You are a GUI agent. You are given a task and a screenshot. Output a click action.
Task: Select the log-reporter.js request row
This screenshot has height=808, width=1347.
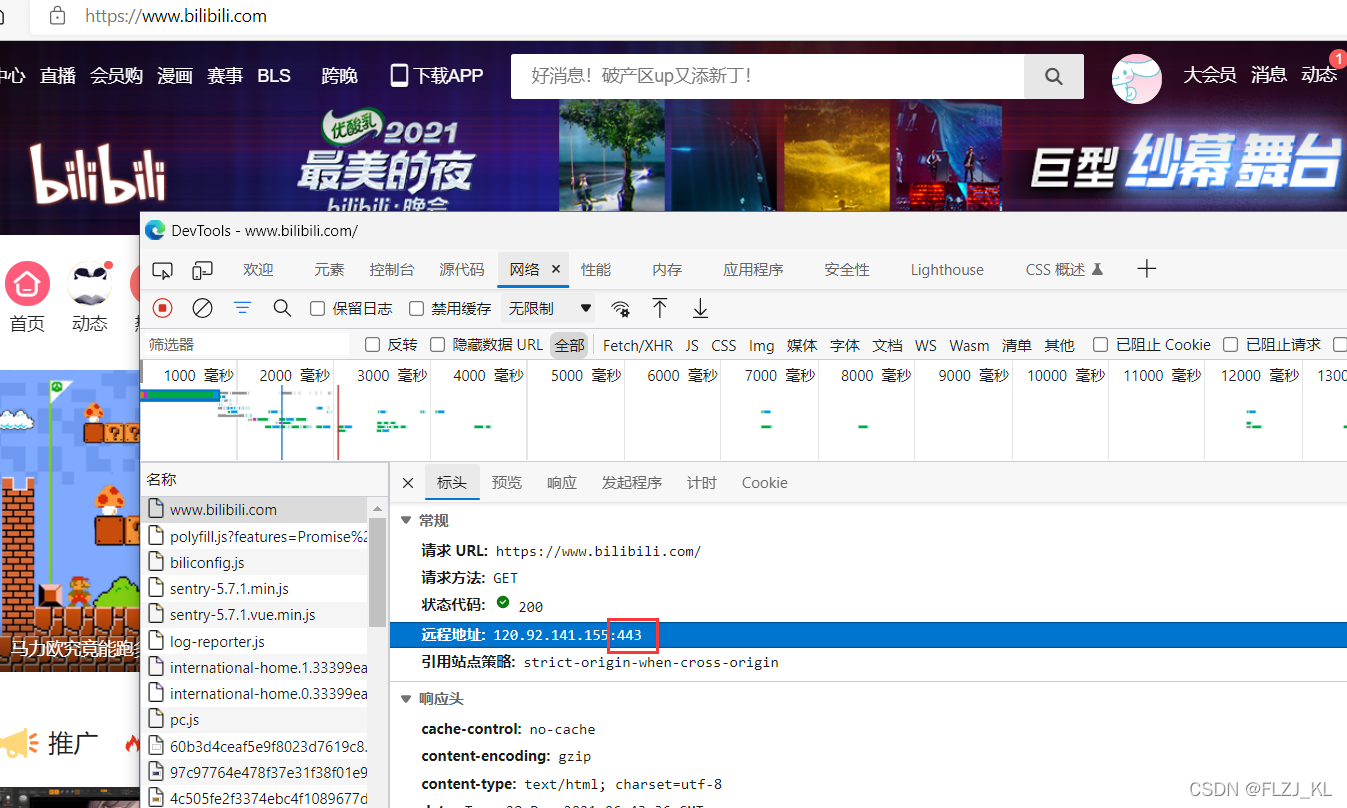pyautogui.click(x=254, y=641)
